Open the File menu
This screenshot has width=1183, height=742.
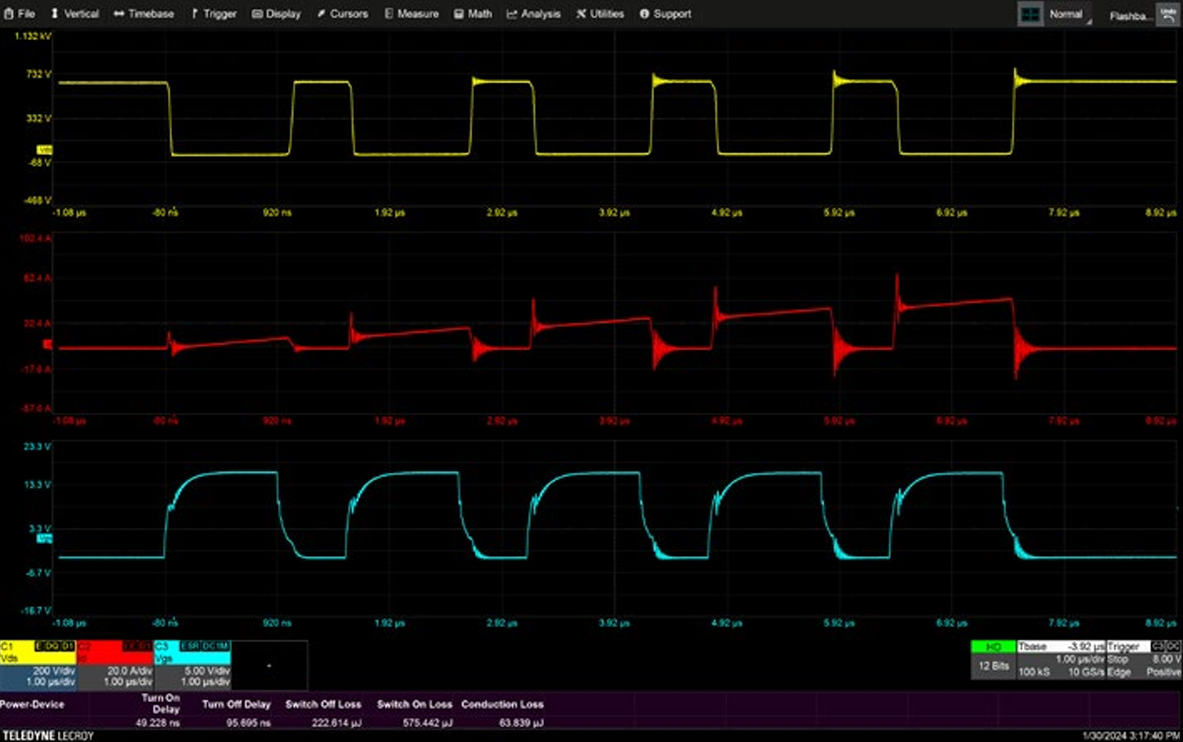coord(20,14)
